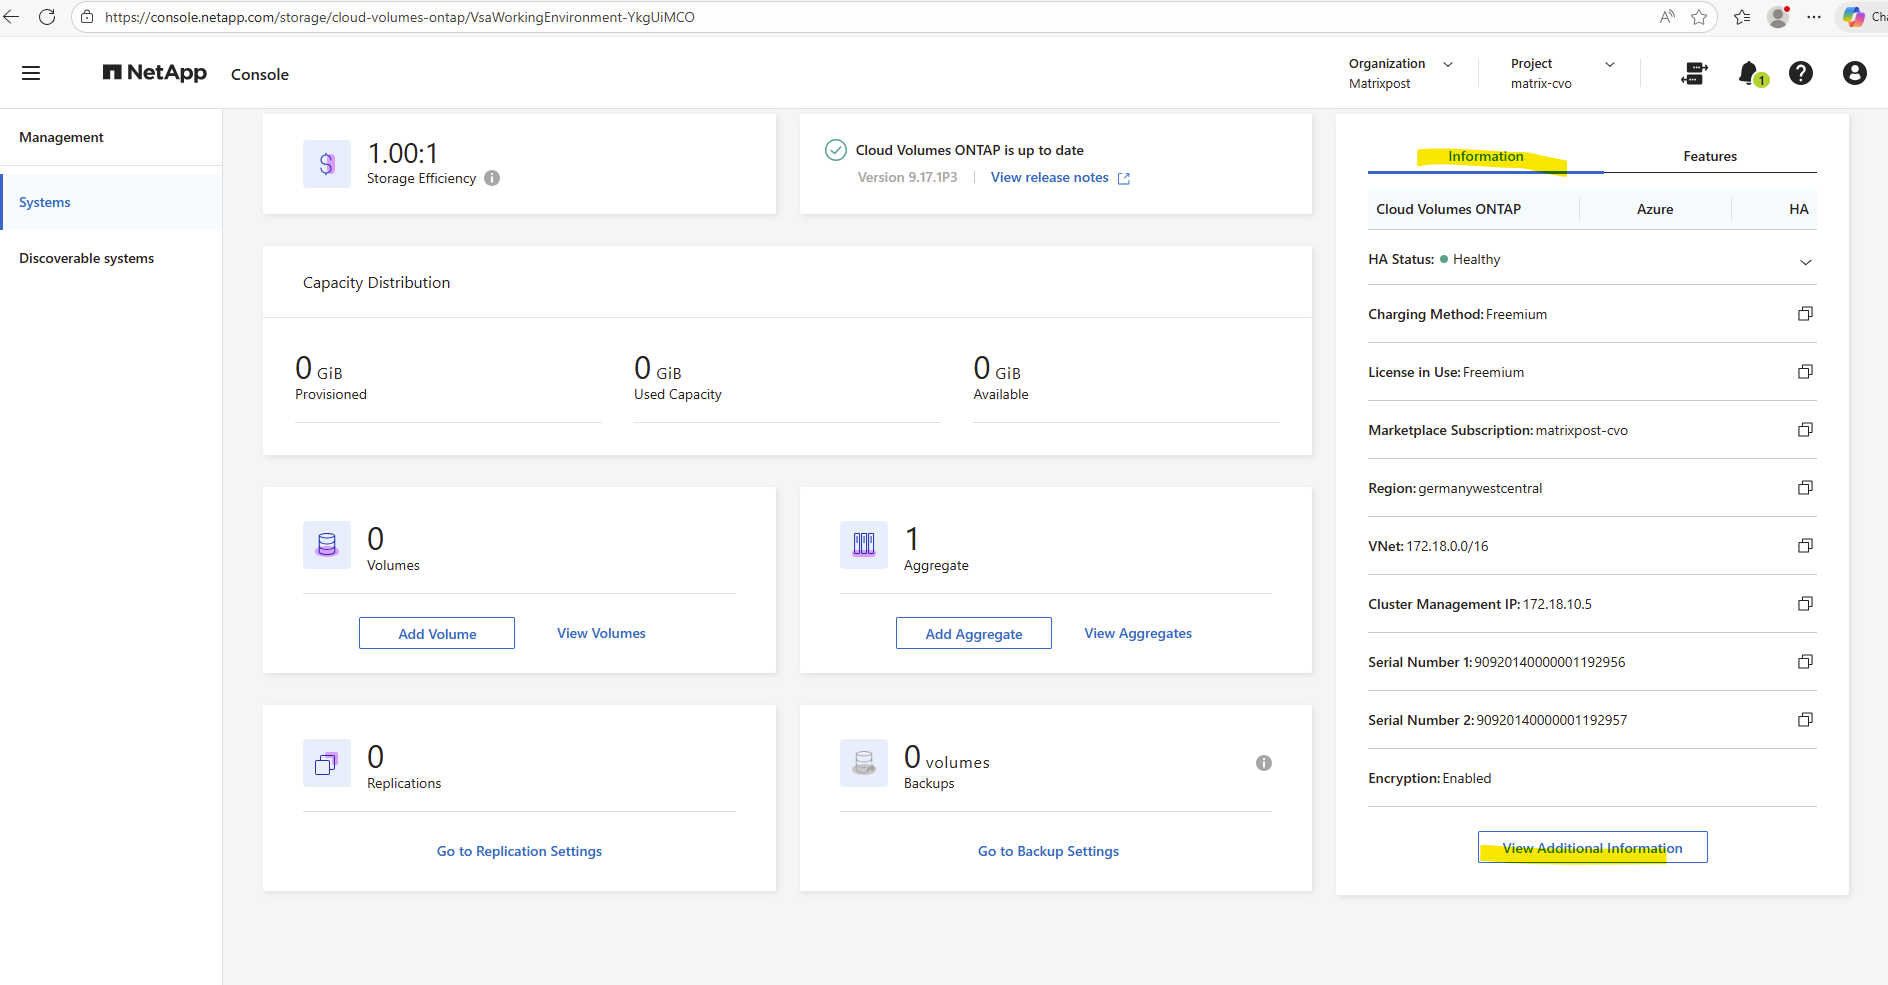The image size is (1888, 985).
Task: Copy Serial Number 1 to clipboard
Action: pyautogui.click(x=1805, y=662)
